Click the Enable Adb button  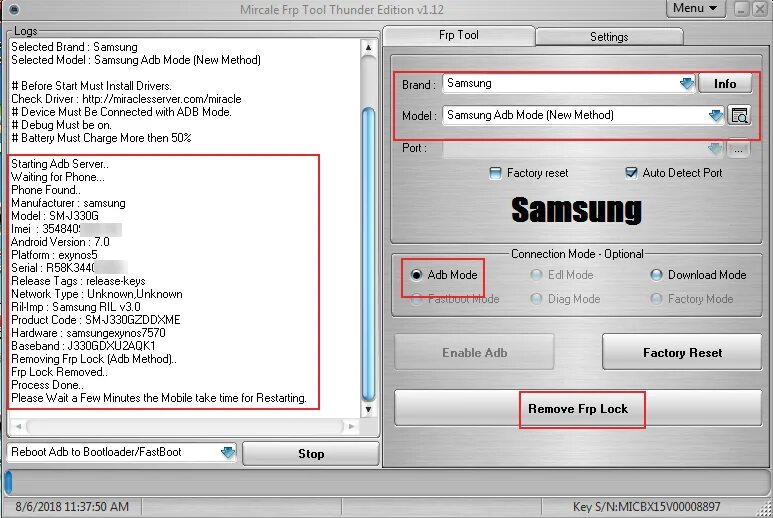[x=474, y=352]
